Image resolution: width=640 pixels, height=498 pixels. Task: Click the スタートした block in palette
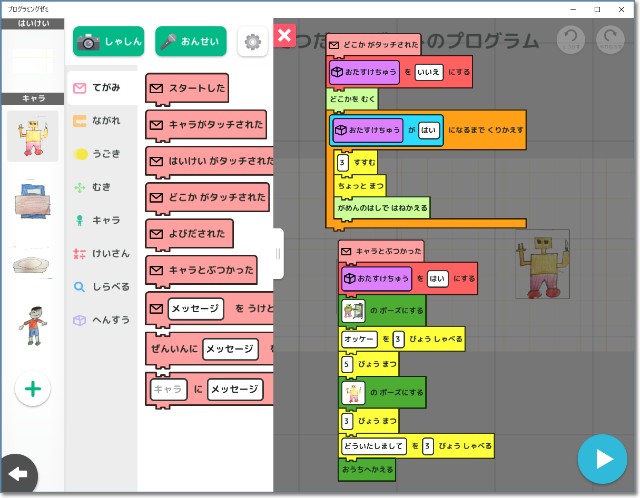pyautogui.click(x=186, y=89)
